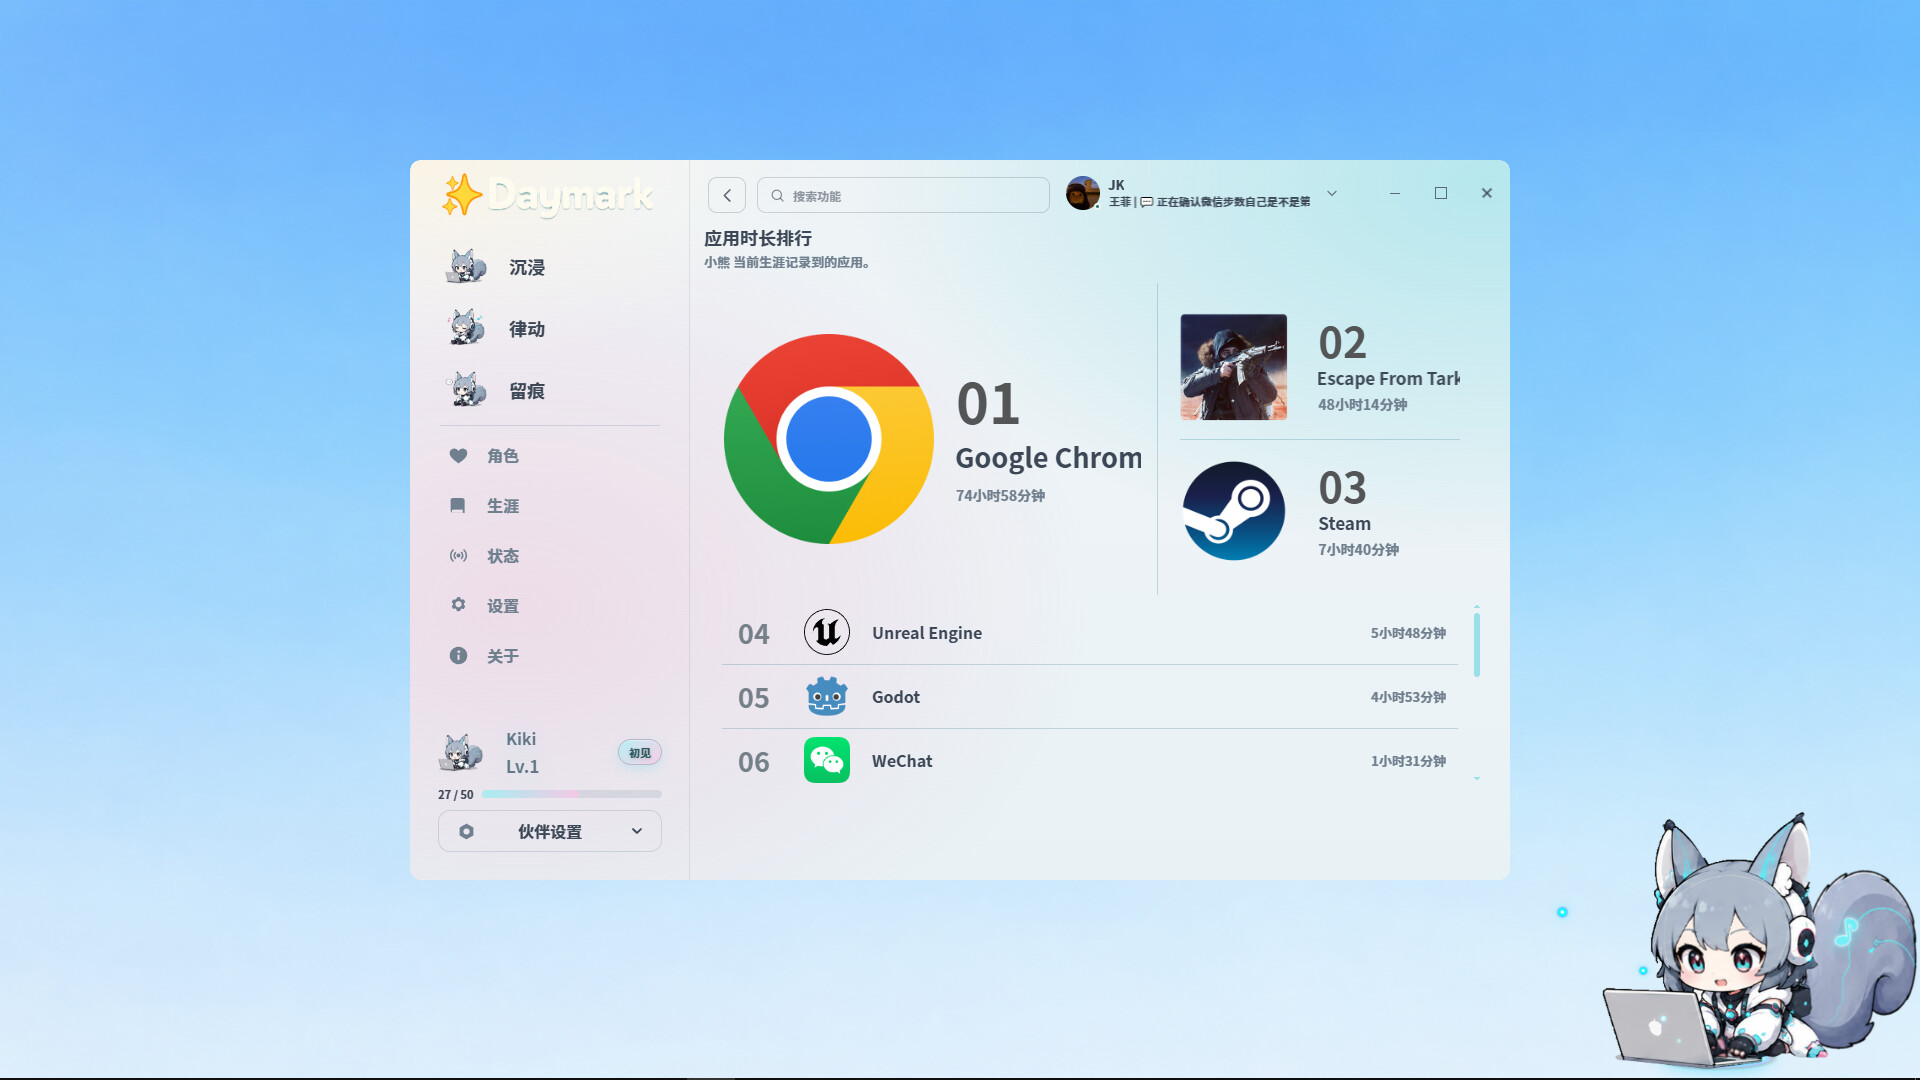Click the WeChat icon
Viewport: 1920px width, 1080px height.
click(x=827, y=760)
